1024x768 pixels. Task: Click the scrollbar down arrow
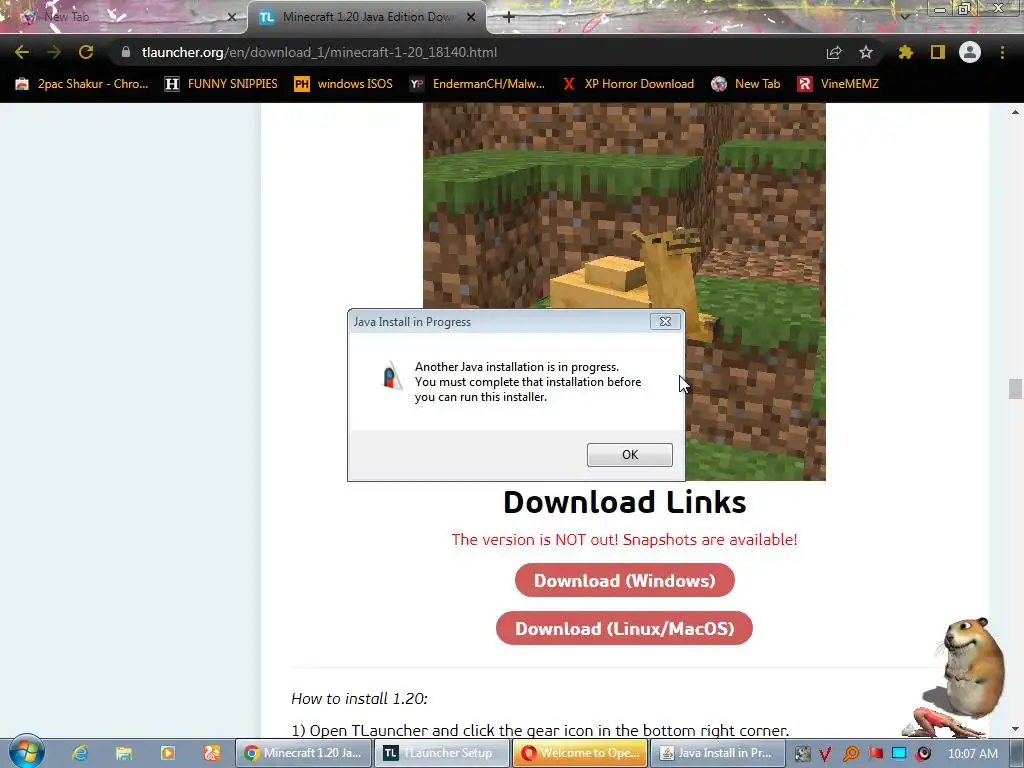pyautogui.click(x=1015, y=729)
